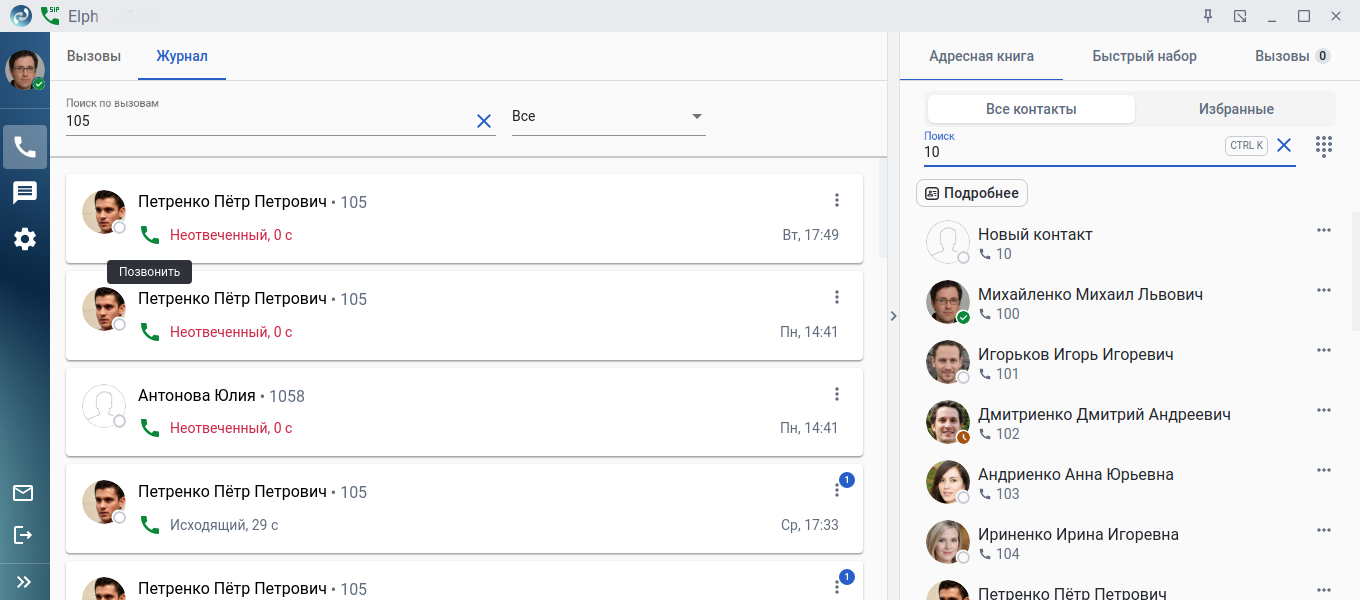1360x600 pixels.
Task: Collapse right panel with the divider arrow
Action: tap(893, 316)
